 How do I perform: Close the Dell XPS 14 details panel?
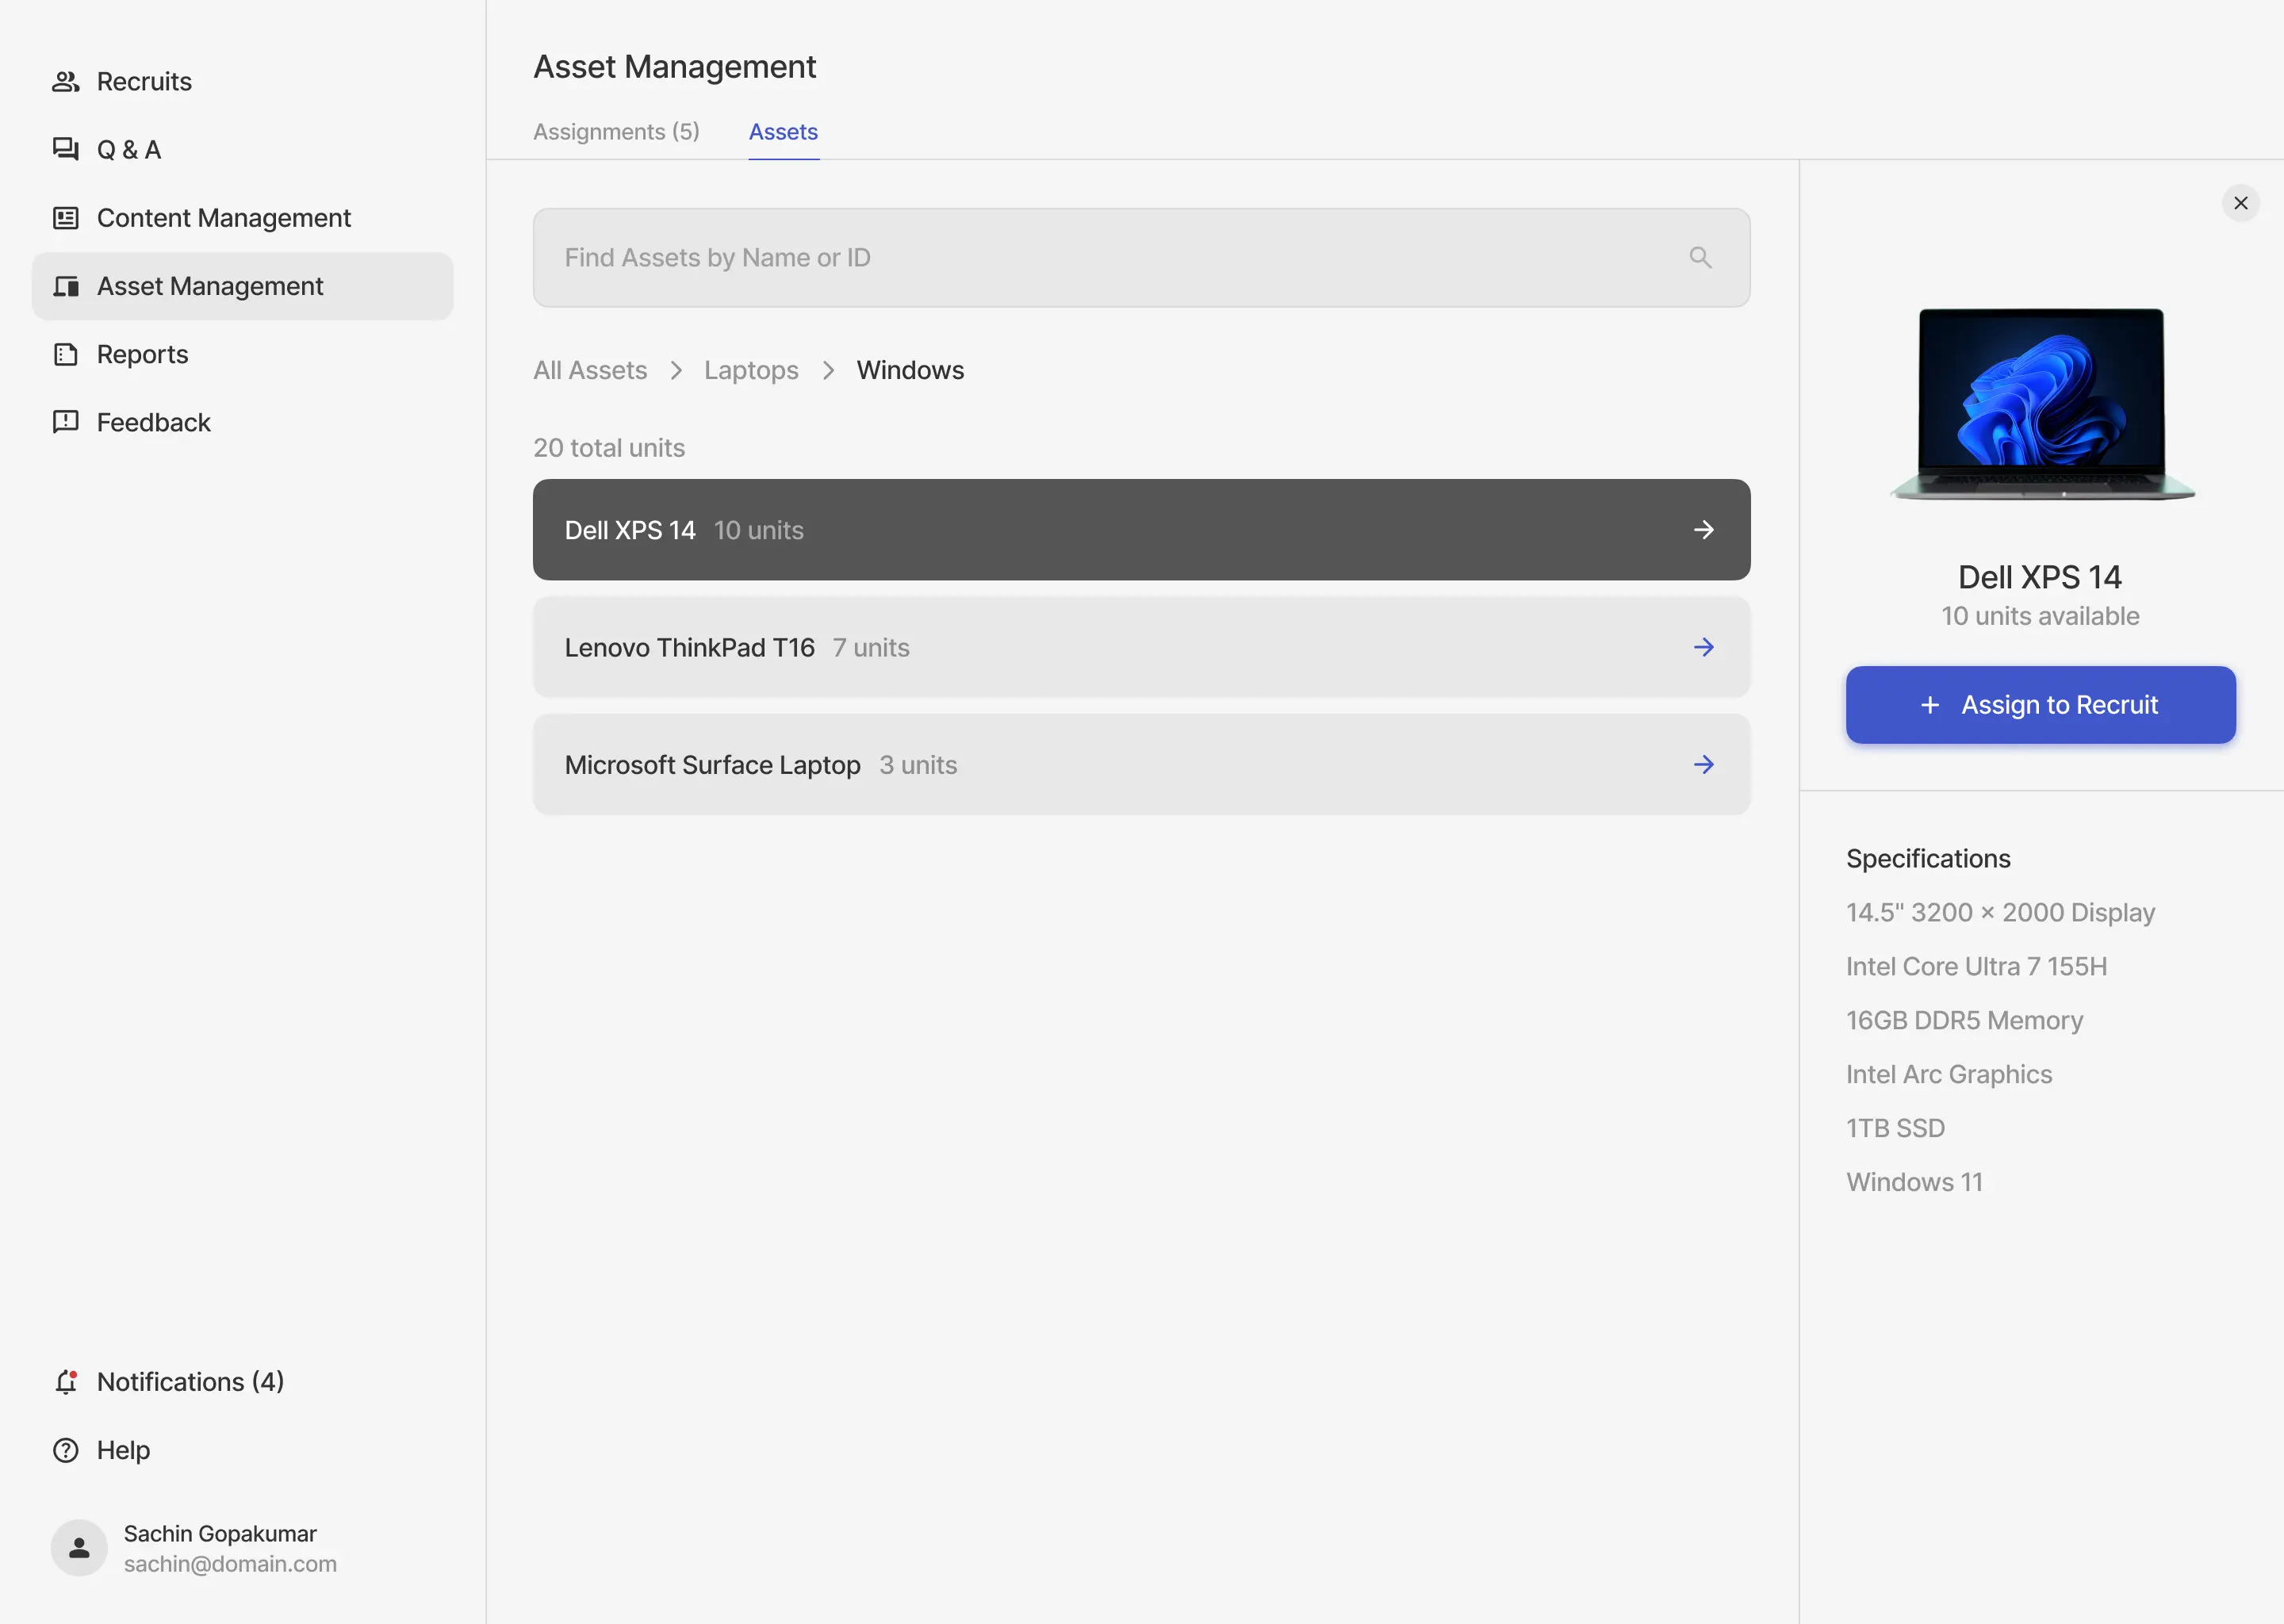tap(2241, 203)
